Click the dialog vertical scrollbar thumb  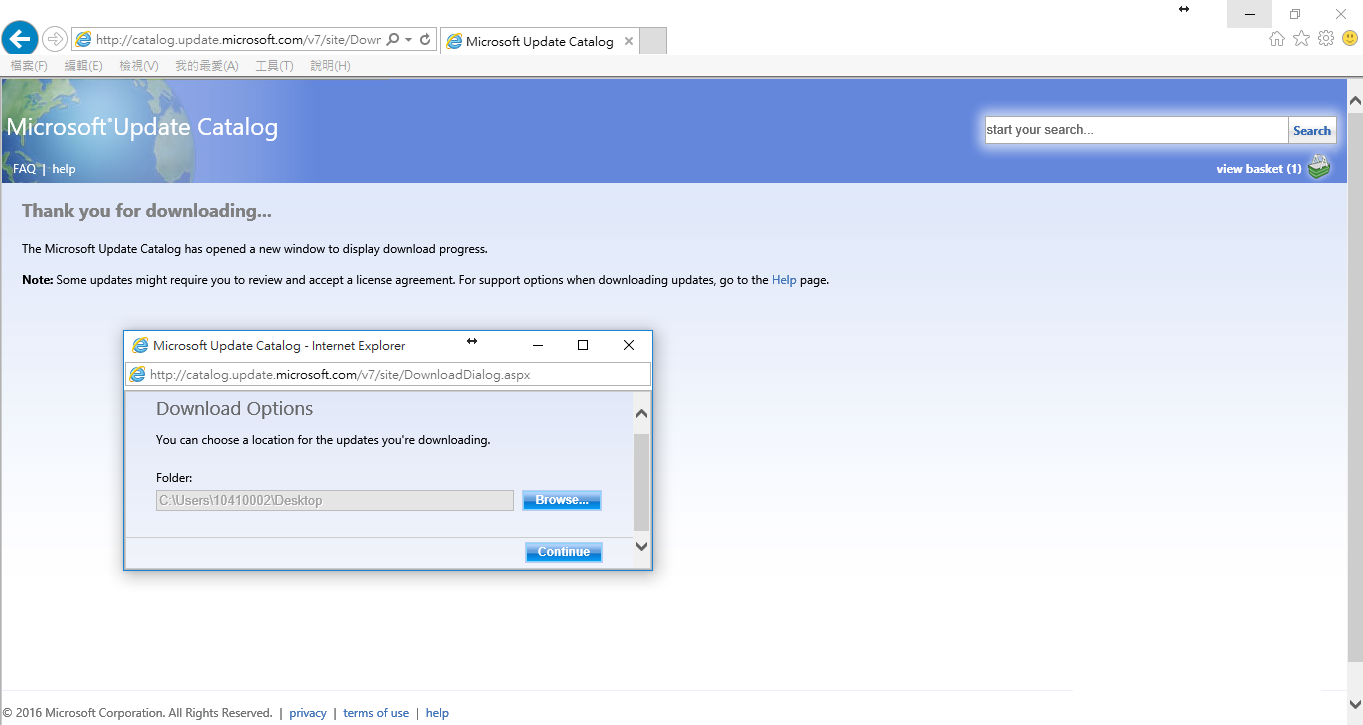click(642, 482)
